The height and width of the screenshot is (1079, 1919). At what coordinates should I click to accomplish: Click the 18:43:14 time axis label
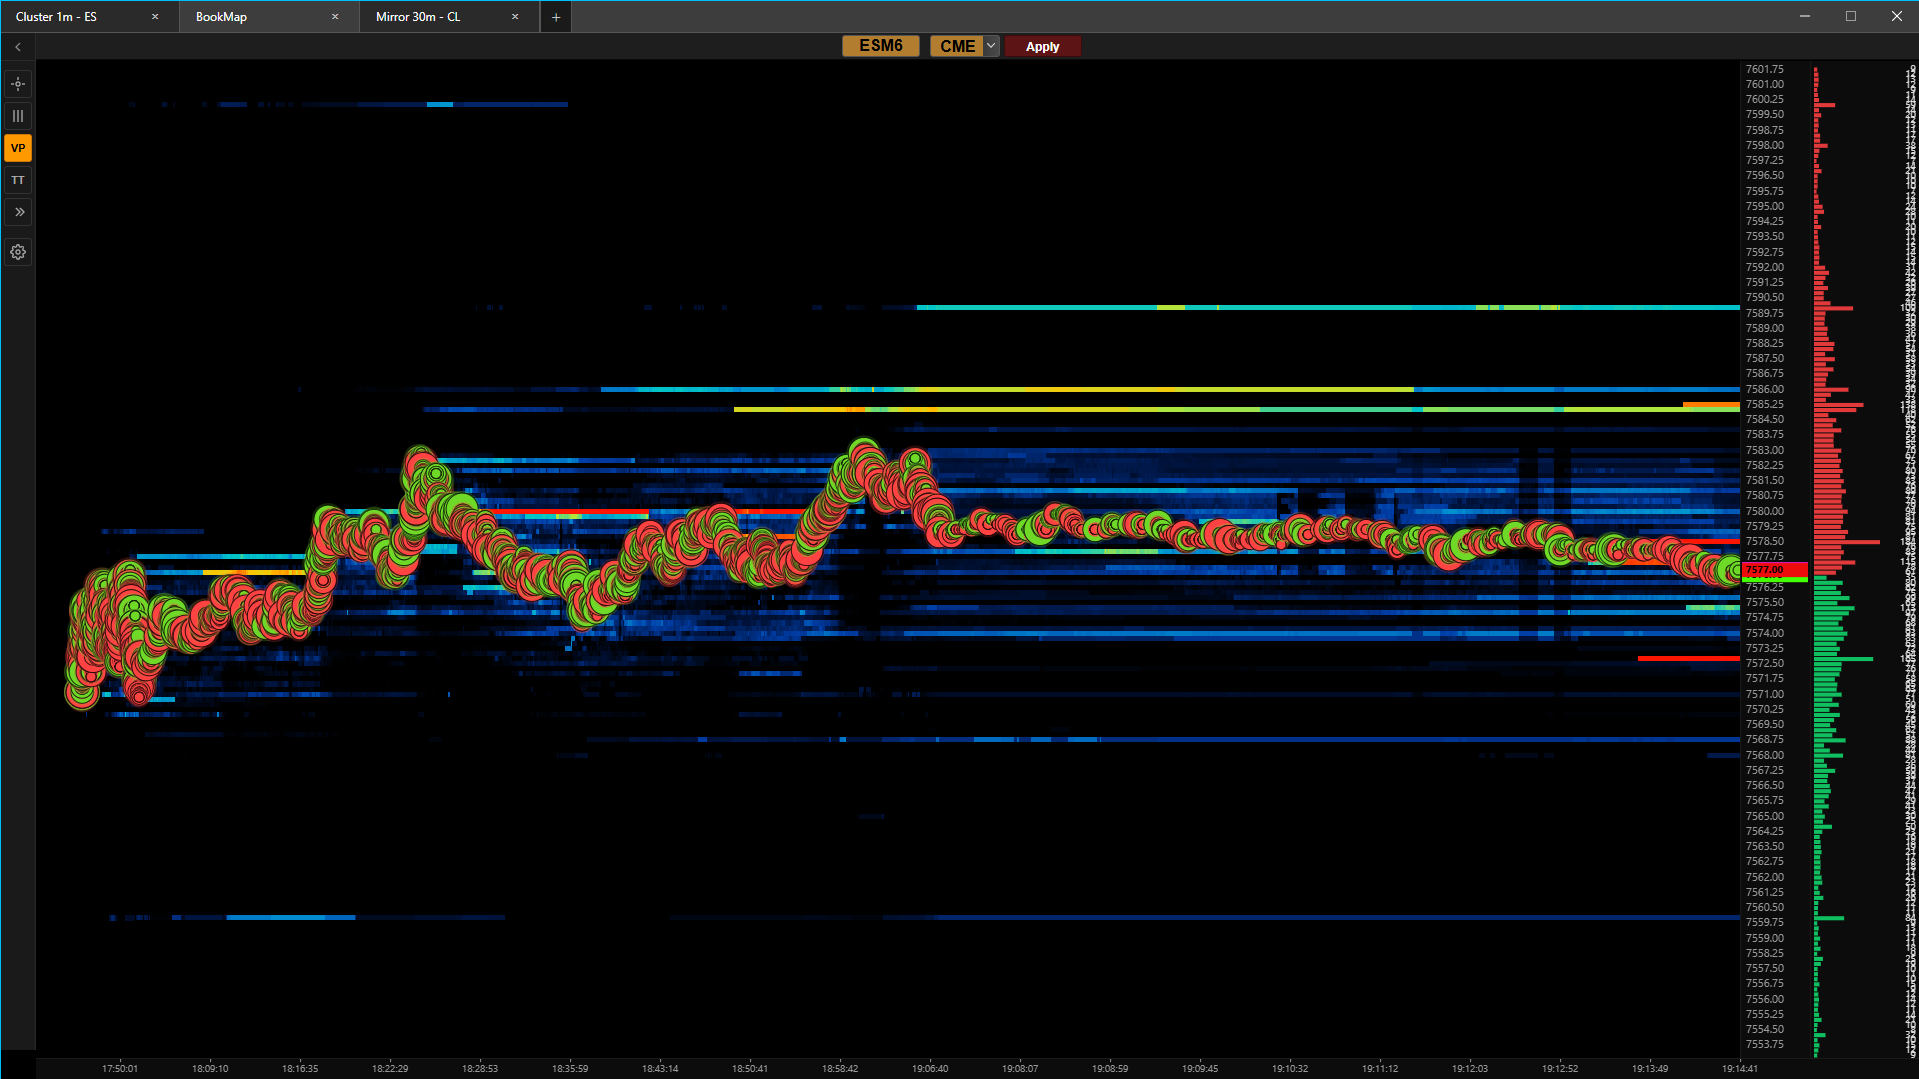[x=660, y=1068]
